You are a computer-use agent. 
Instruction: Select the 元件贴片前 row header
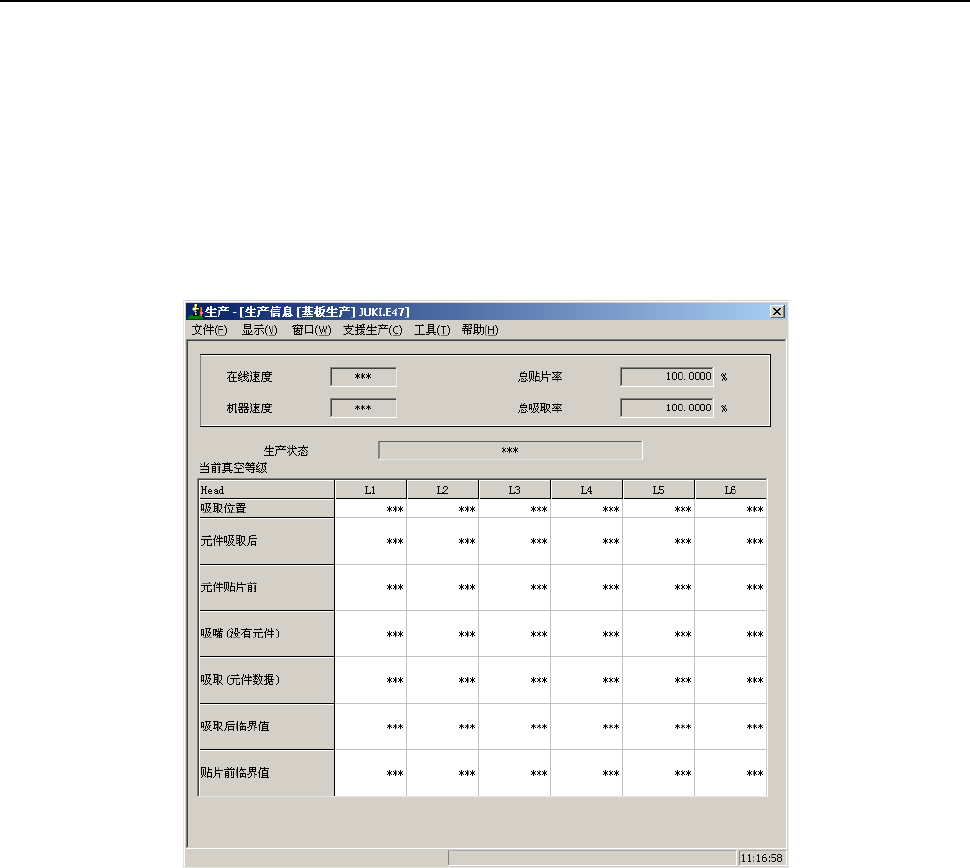(x=267, y=587)
